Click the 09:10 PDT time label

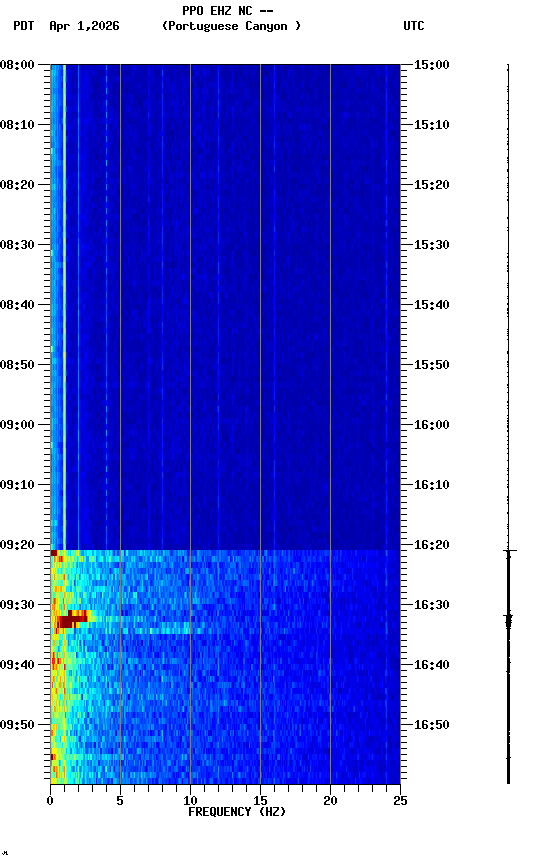[17, 485]
